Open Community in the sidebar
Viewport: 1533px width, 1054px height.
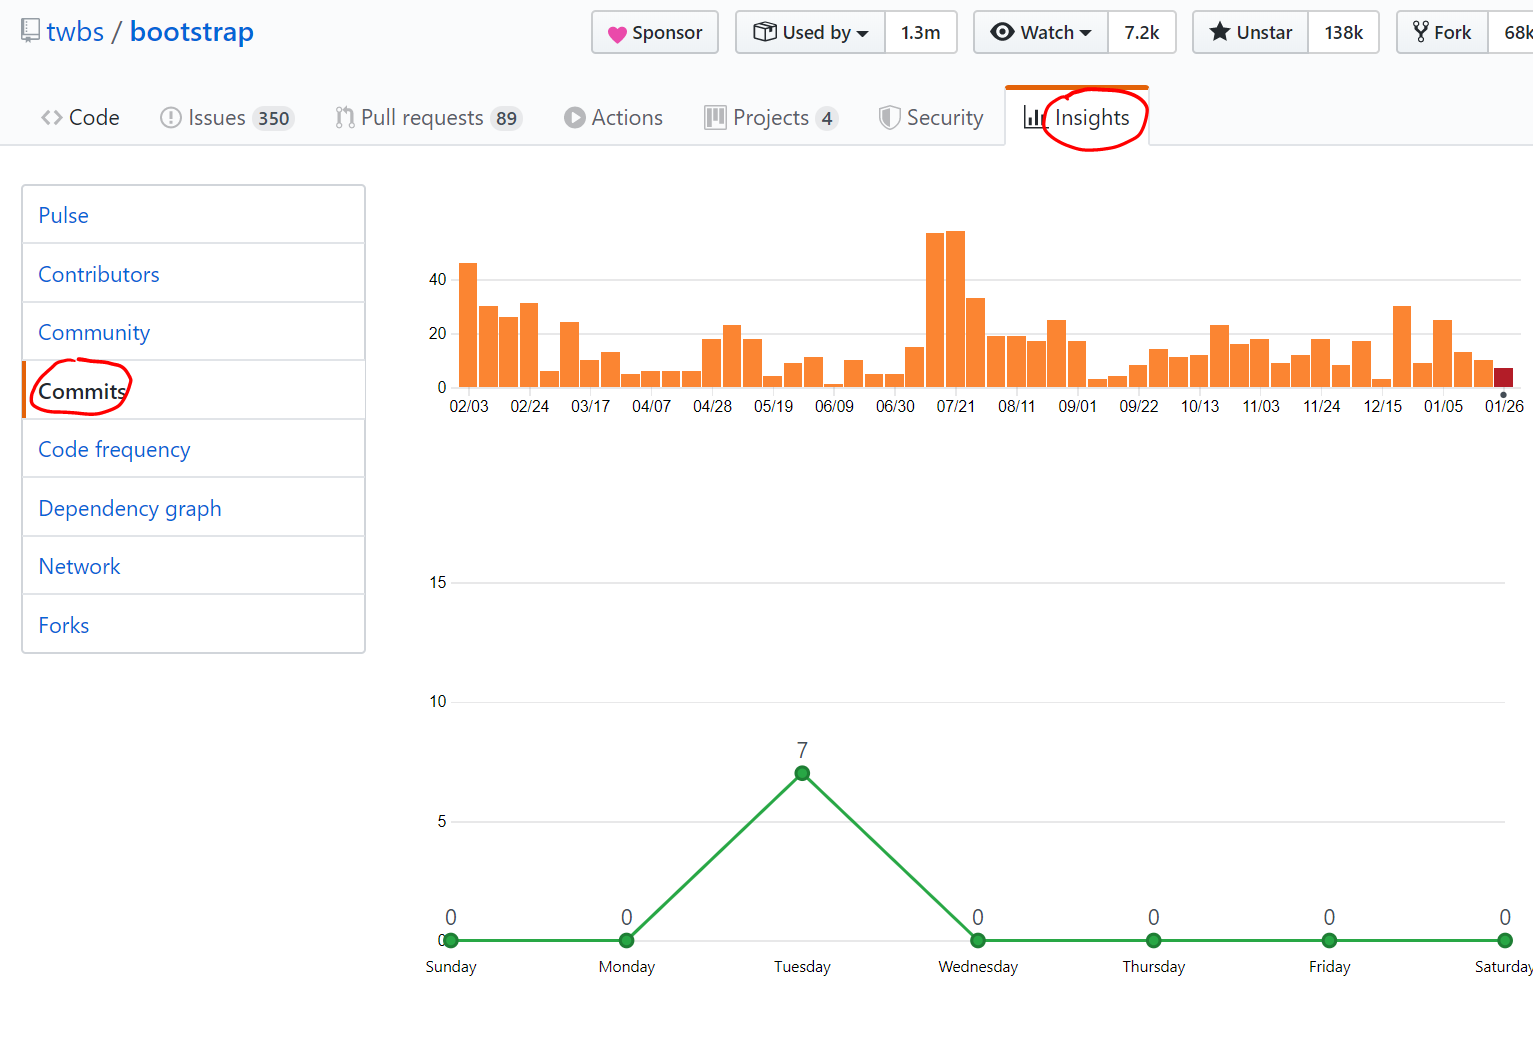click(x=193, y=332)
